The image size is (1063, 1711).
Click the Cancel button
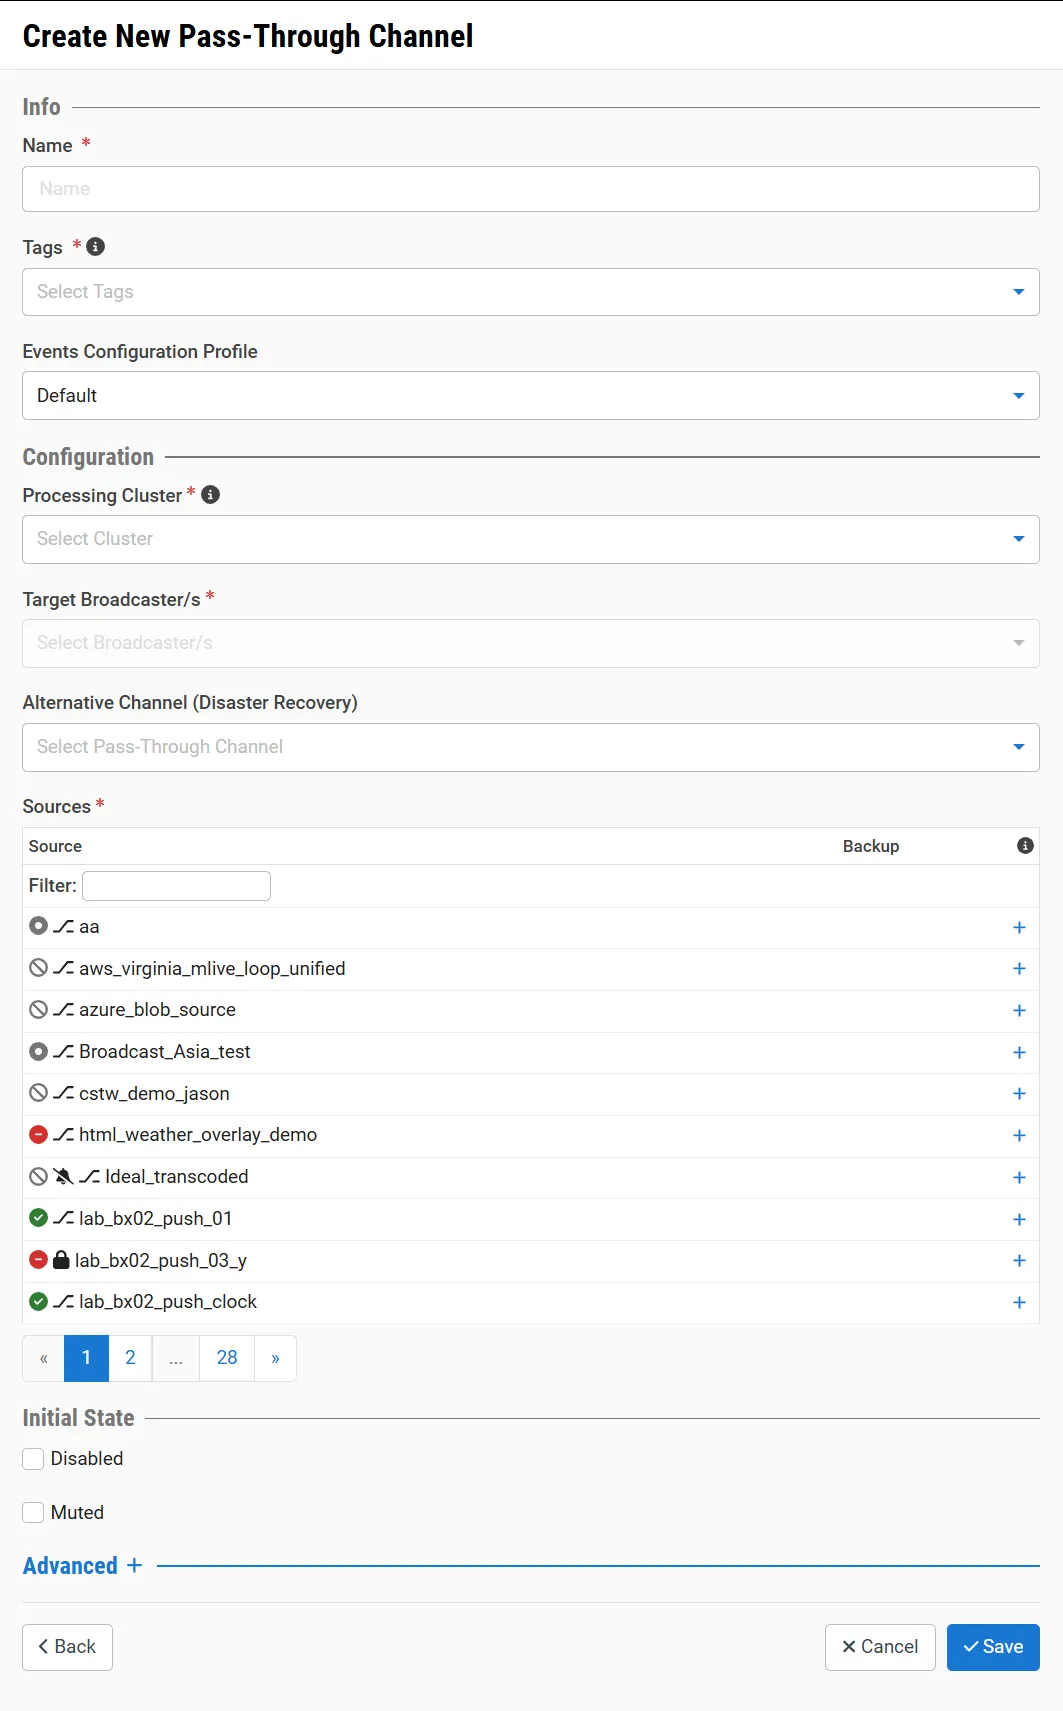coord(880,1647)
